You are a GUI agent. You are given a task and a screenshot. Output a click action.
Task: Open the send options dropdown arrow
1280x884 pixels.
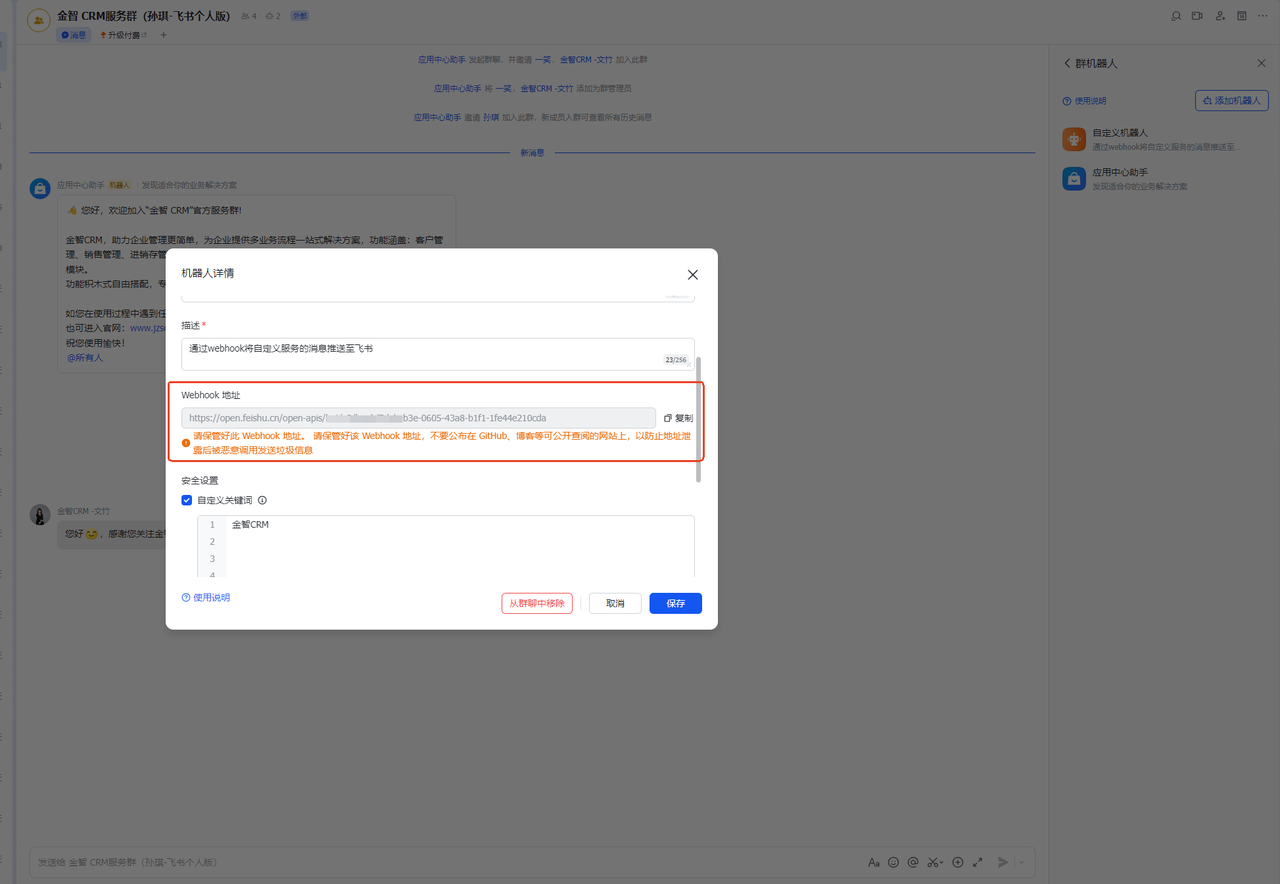click(1022, 862)
